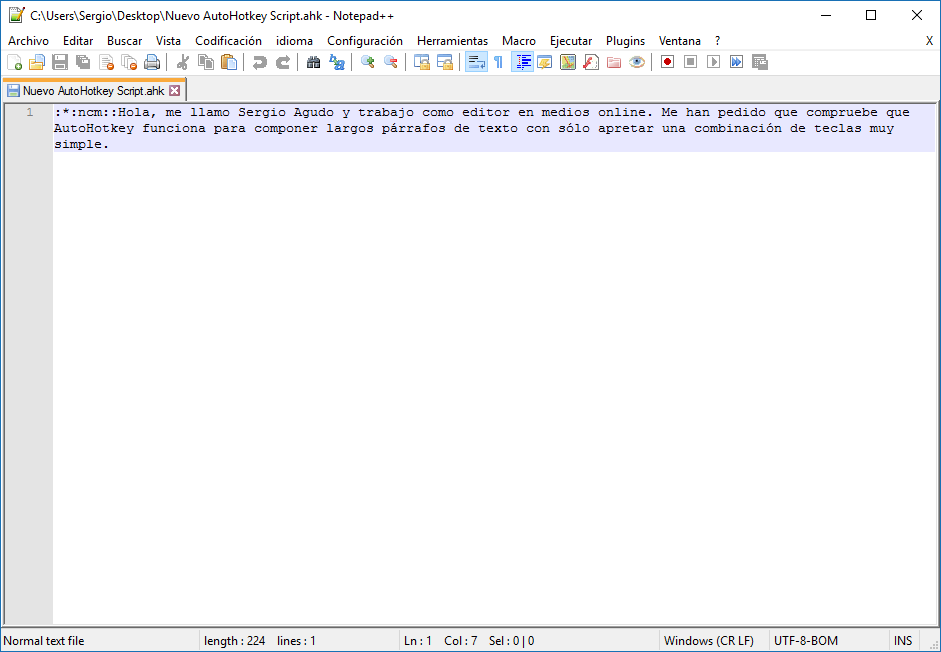
Task: Open the Codificación menu
Action: (x=228, y=41)
